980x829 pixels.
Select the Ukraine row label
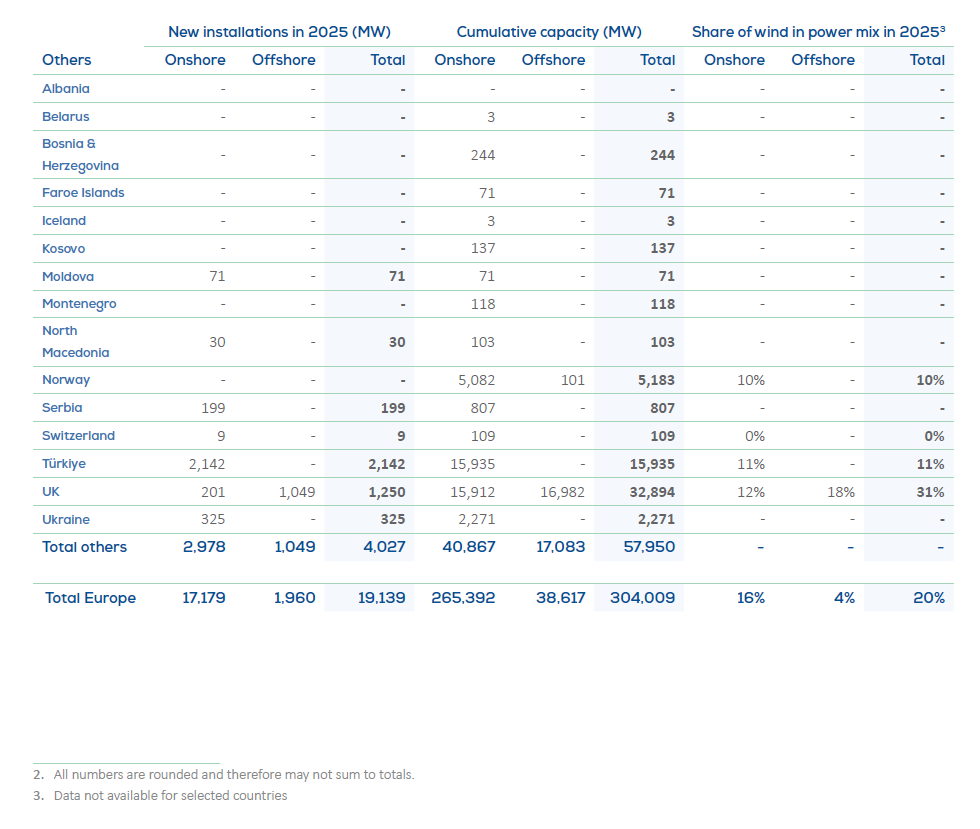point(66,520)
